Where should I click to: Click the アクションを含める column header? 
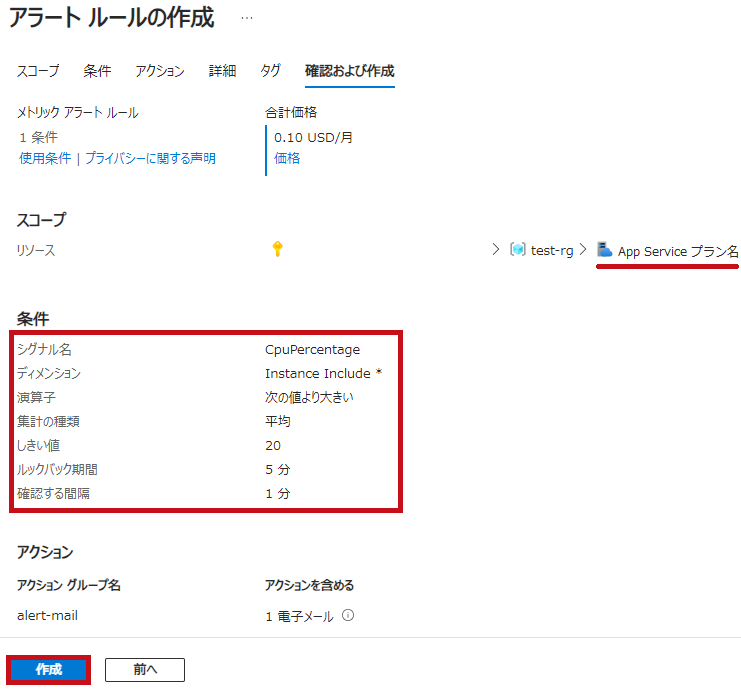310,585
